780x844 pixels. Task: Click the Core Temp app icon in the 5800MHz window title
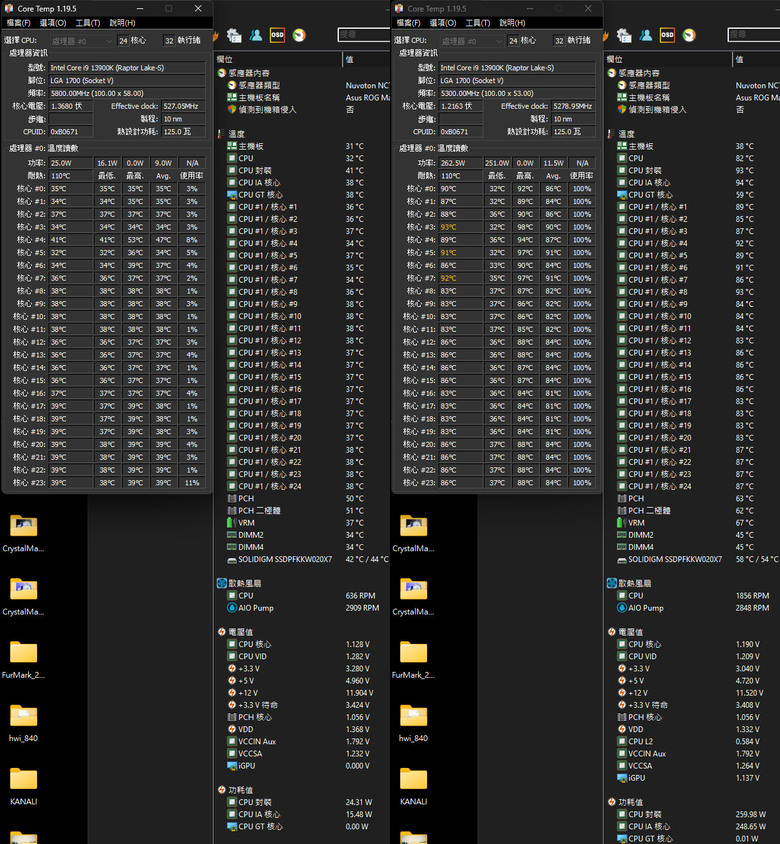tap(9, 9)
